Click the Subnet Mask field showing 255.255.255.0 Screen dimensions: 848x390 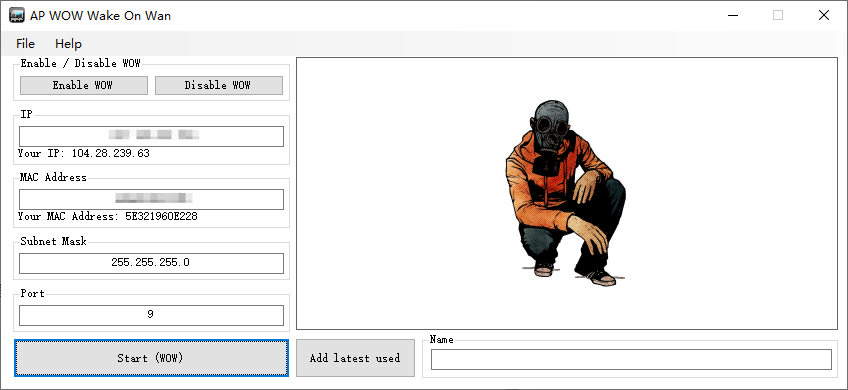pos(151,263)
